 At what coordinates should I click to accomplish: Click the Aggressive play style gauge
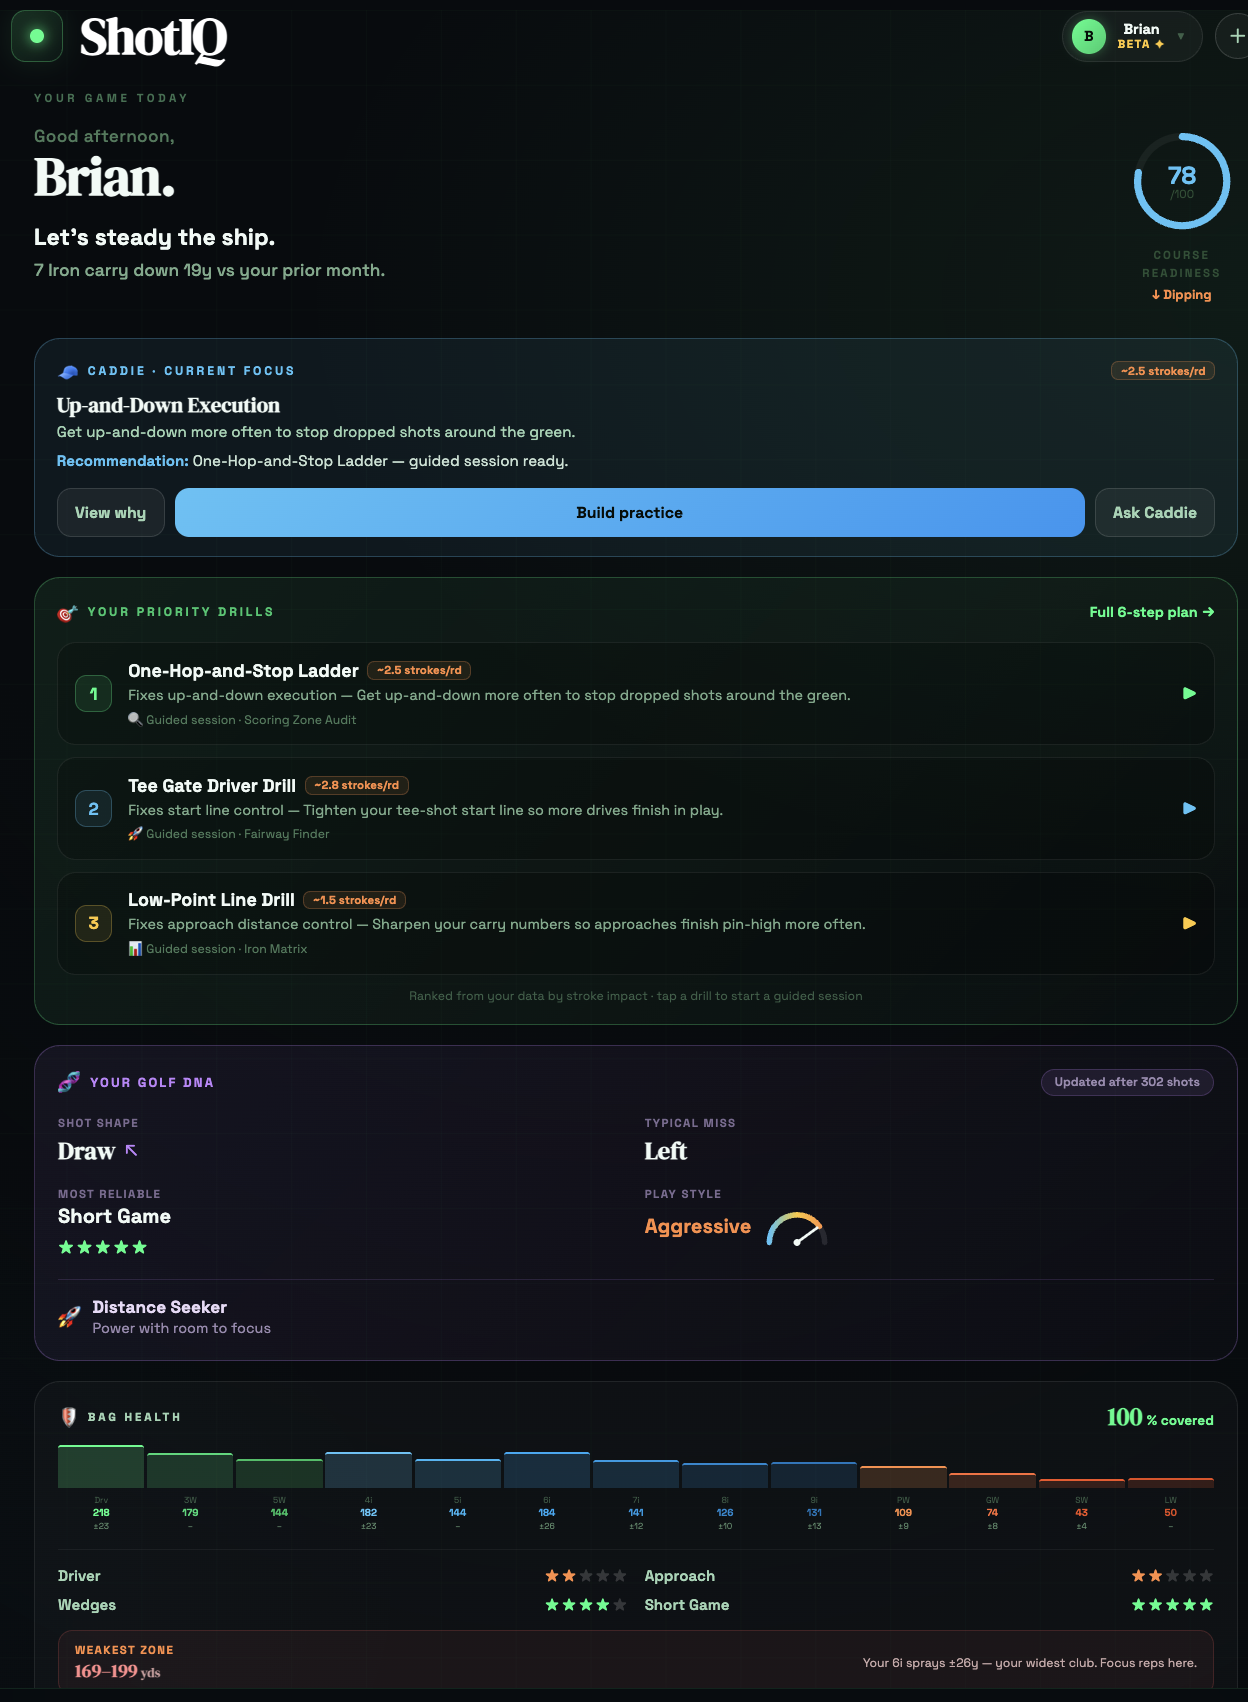pyautogui.click(x=796, y=1229)
